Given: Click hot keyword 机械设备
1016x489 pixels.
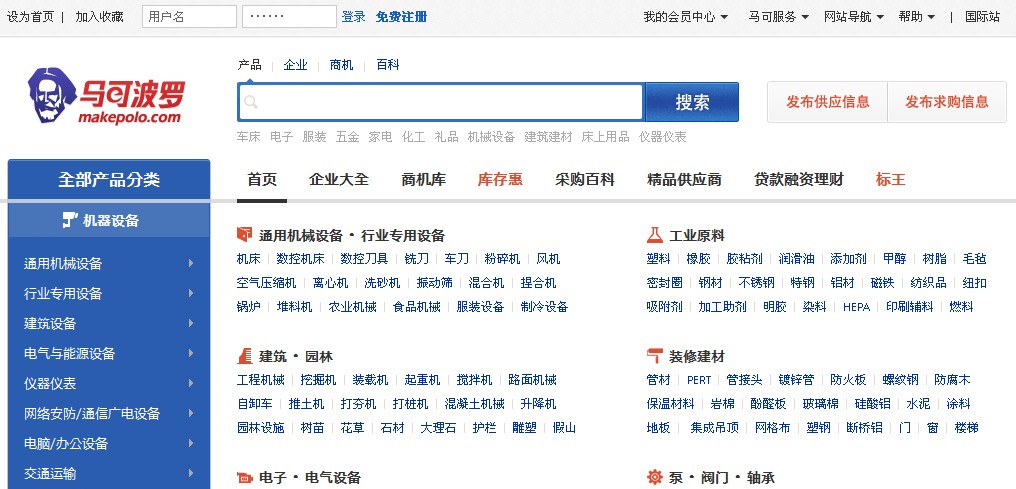Looking at the screenshot, I should pyautogui.click(x=491, y=137).
